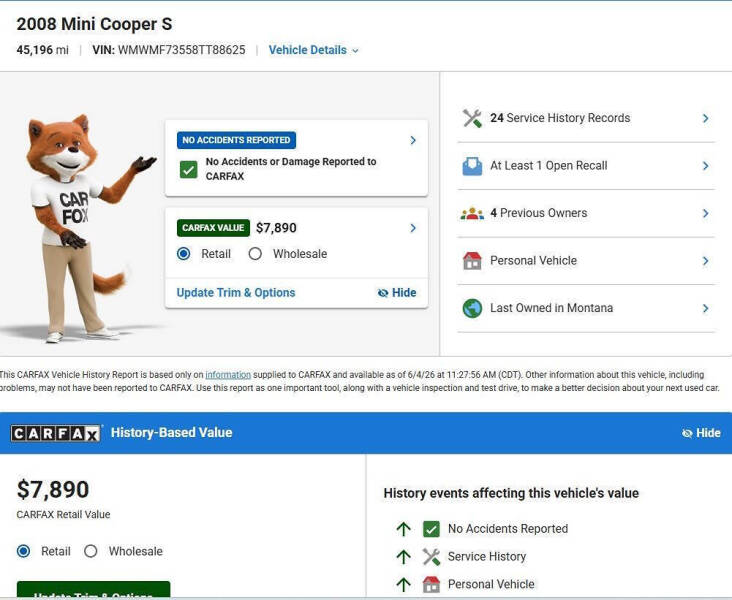Click the NO ACCIDENTS REPORTED badge
Screen dimensions: 732x600
click(236, 140)
